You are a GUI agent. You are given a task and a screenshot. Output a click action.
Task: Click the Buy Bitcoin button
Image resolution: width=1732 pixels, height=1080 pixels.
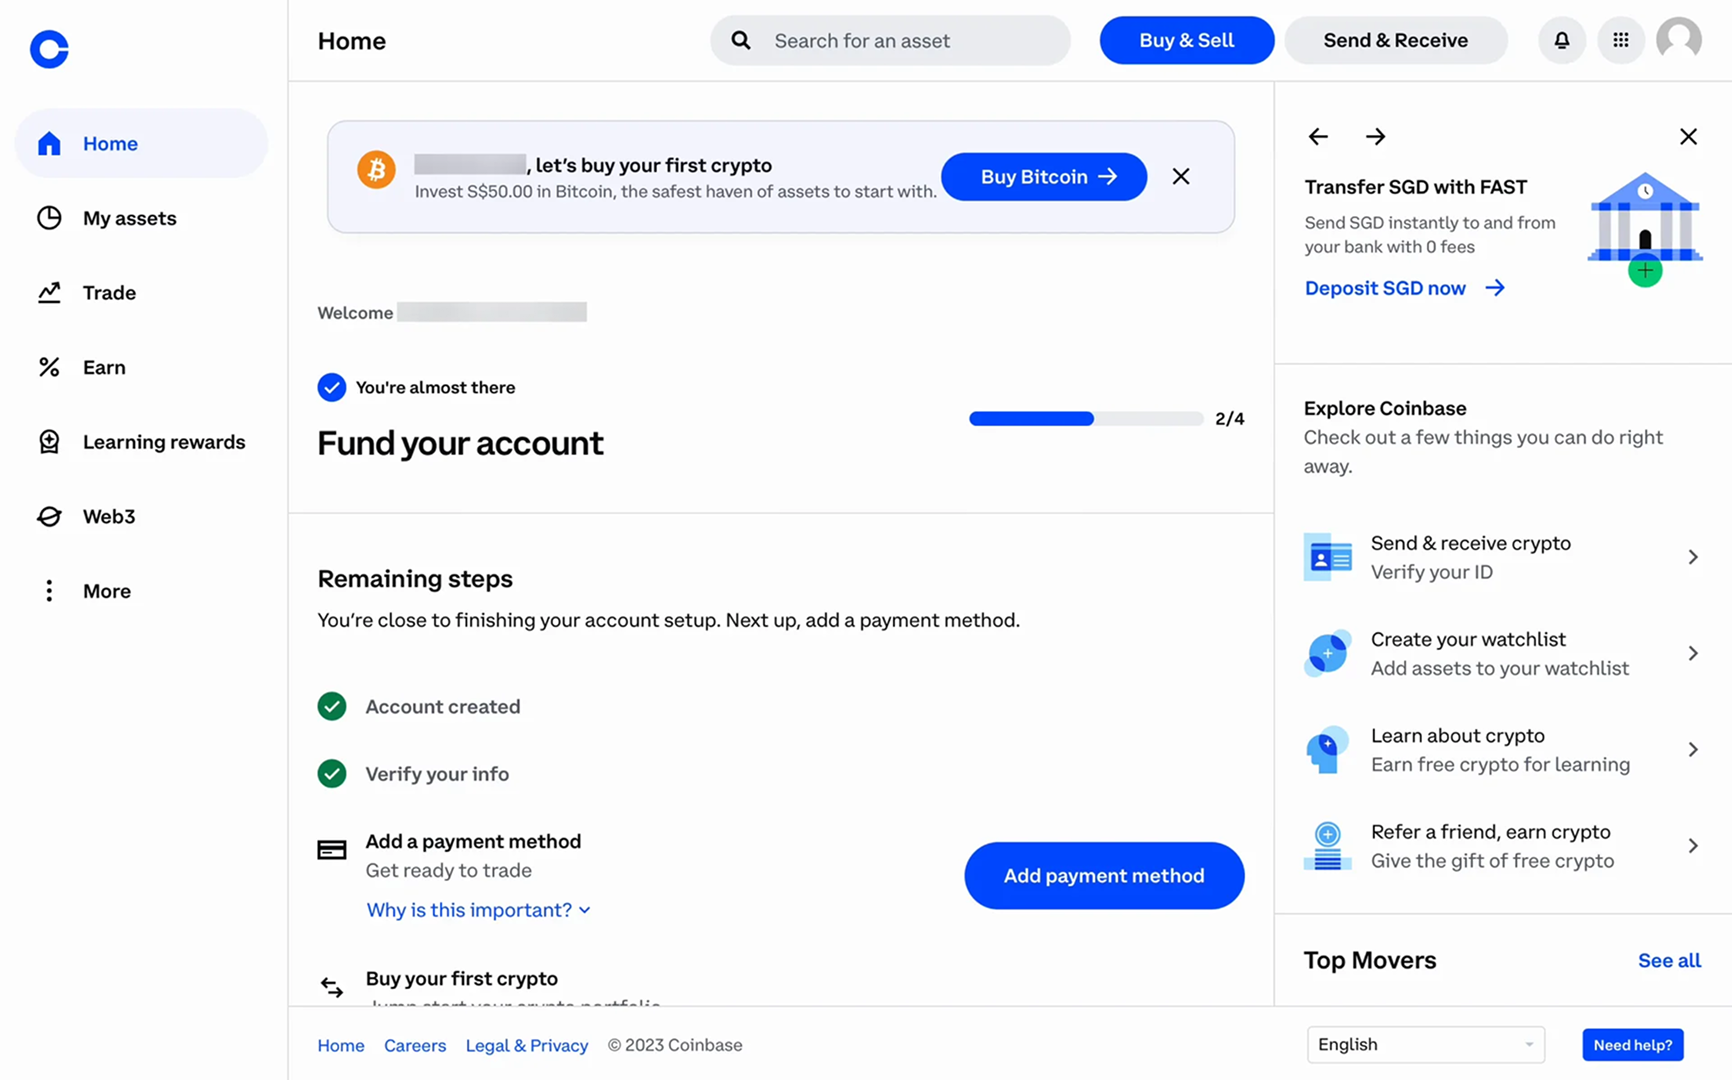click(1043, 177)
